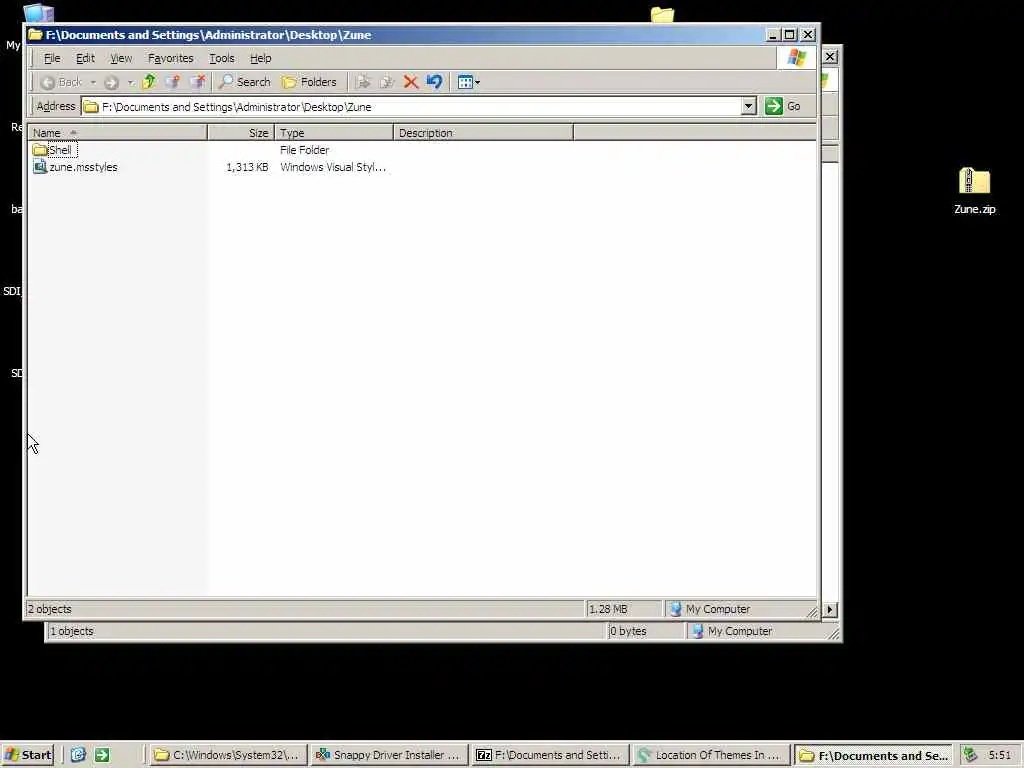Switch to Snappy Driver Installer taskbar button
1024x768 pixels.
pos(389,755)
